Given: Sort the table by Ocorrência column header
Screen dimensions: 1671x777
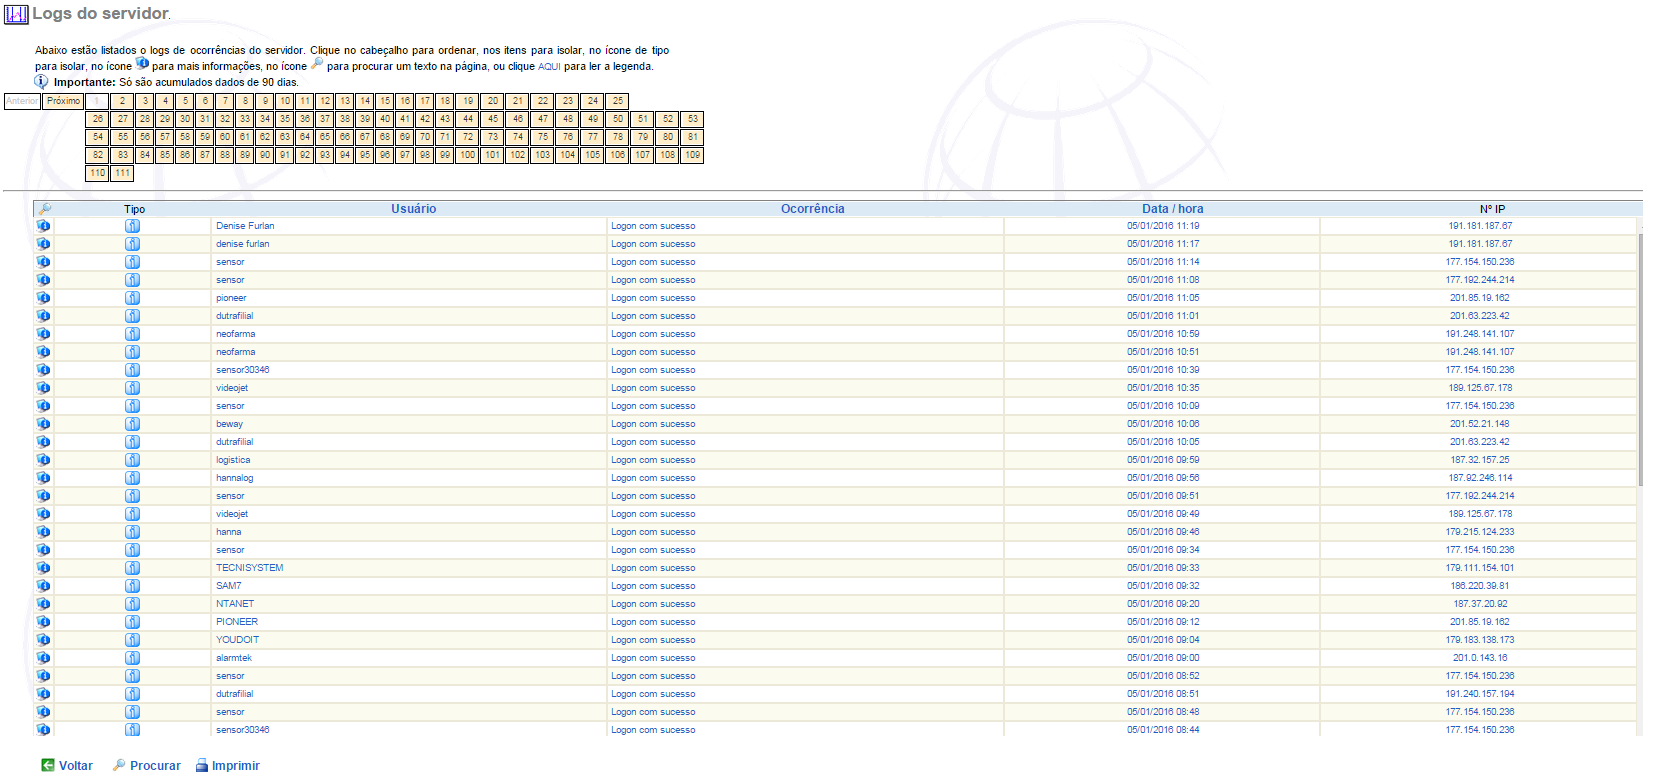Looking at the screenshot, I should tap(812, 209).
